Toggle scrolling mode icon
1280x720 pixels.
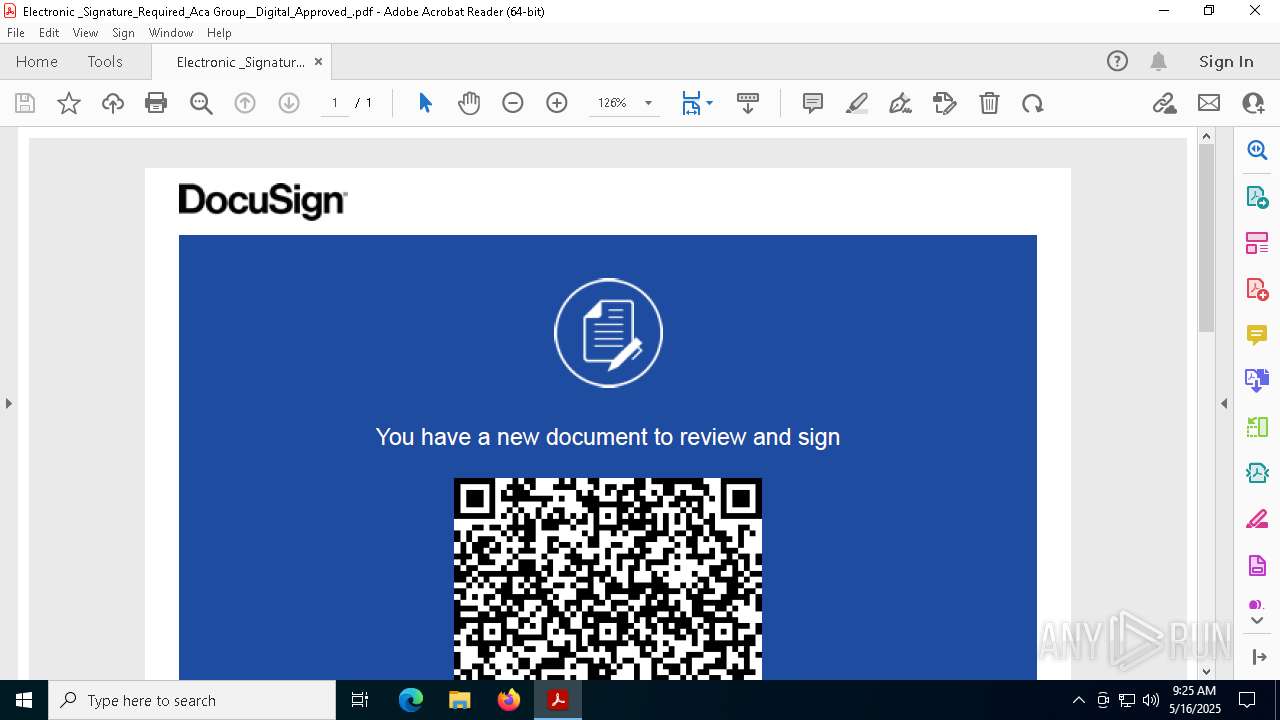click(x=748, y=103)
